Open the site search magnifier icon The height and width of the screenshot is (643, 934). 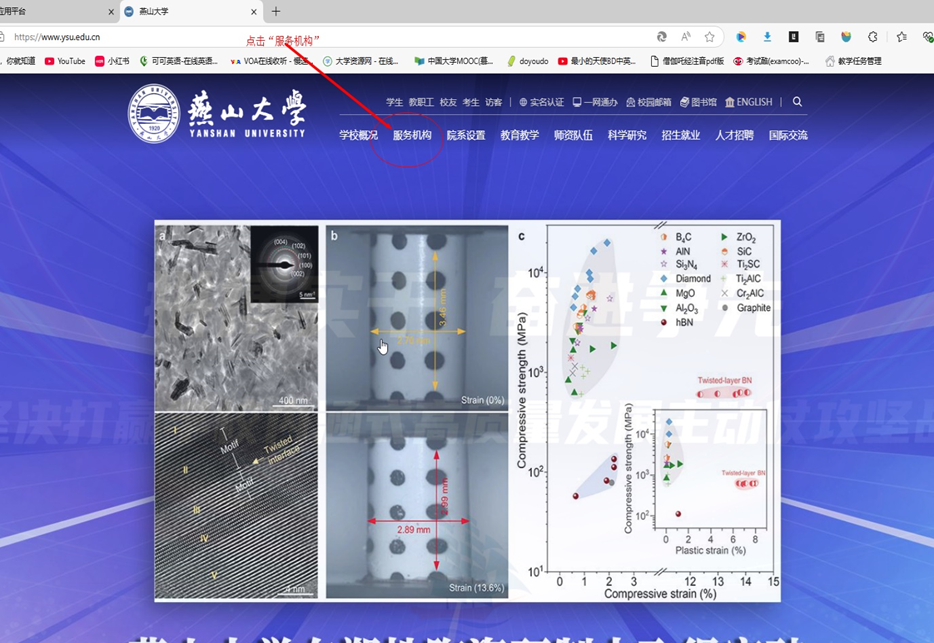797,102
